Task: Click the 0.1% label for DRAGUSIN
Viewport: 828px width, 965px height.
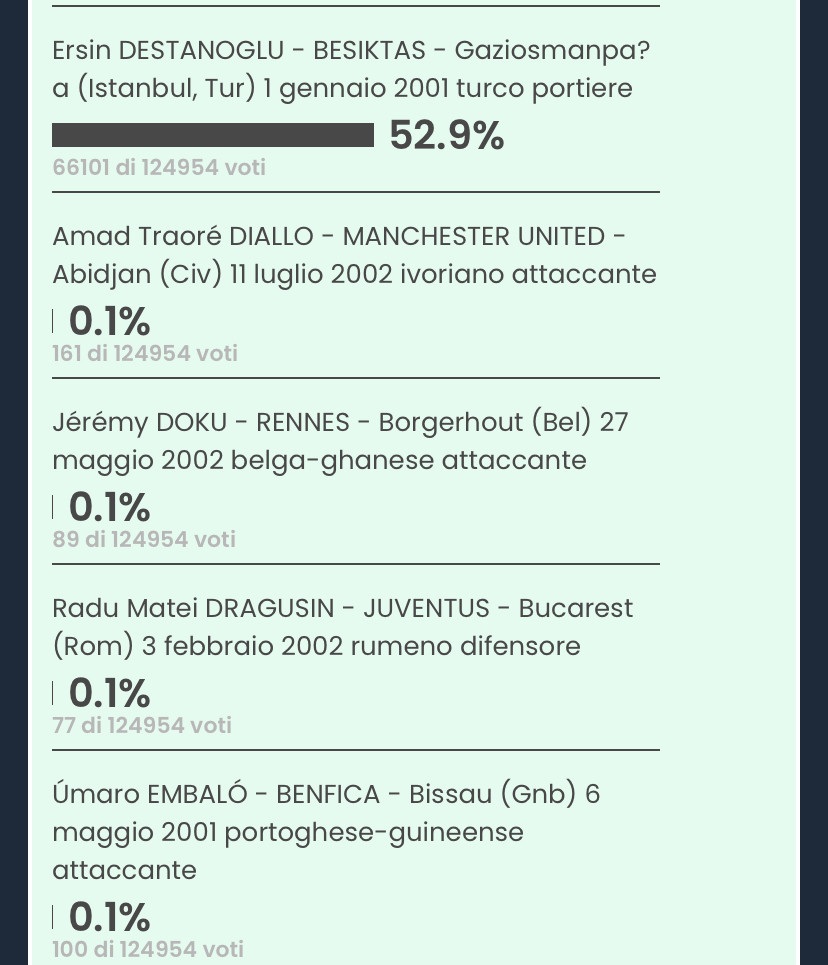Action: [109, 693]
